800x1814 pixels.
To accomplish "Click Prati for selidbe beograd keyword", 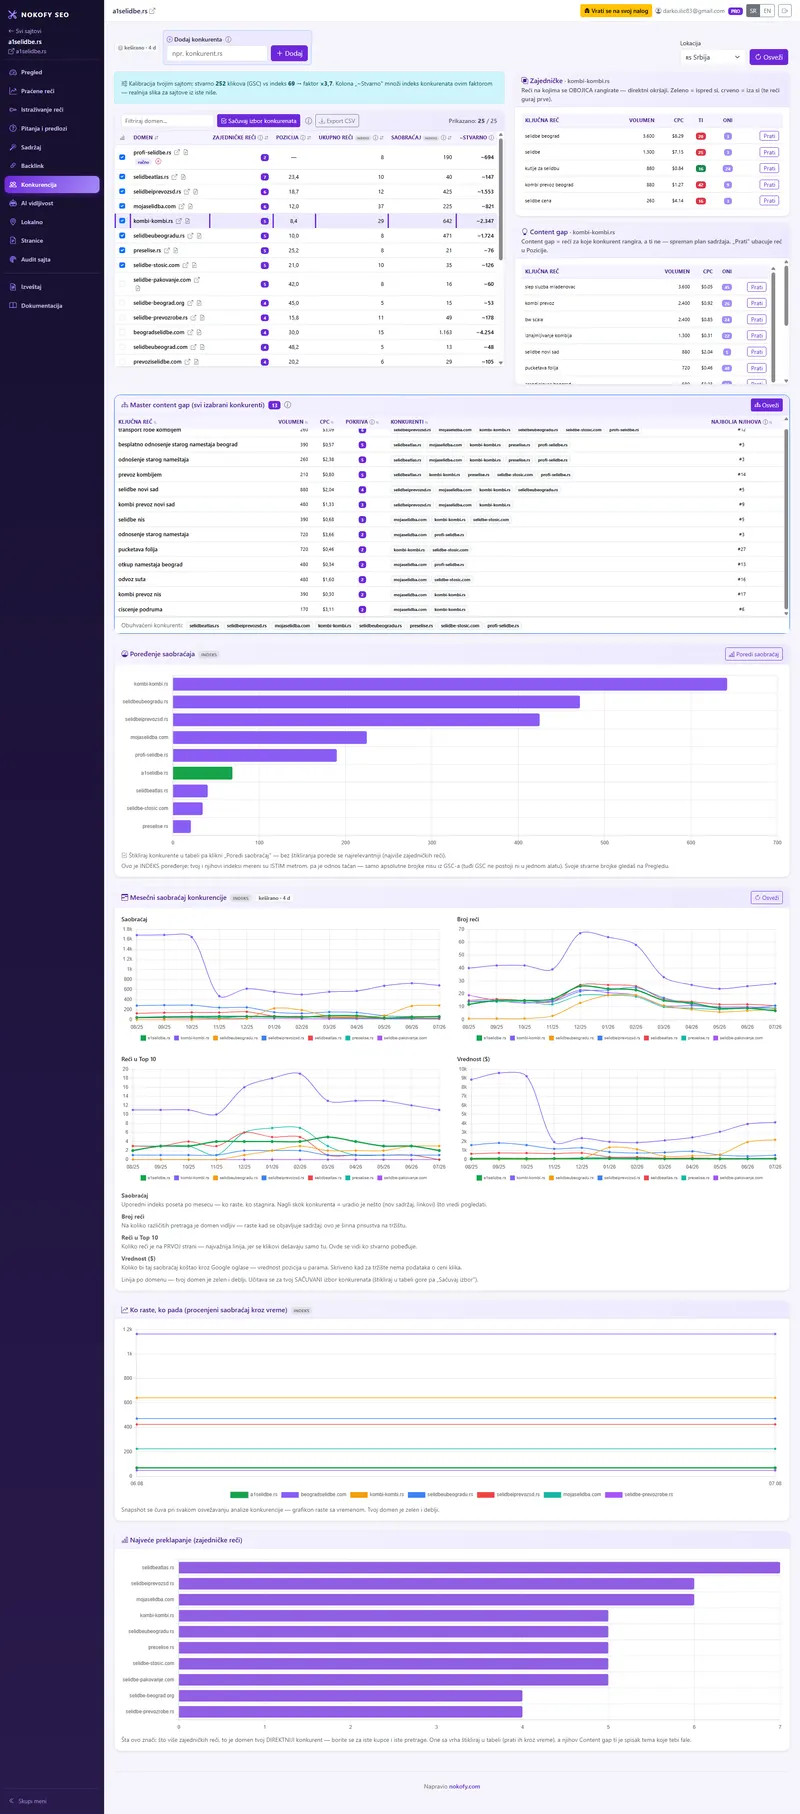I will (x=768, y=136).
